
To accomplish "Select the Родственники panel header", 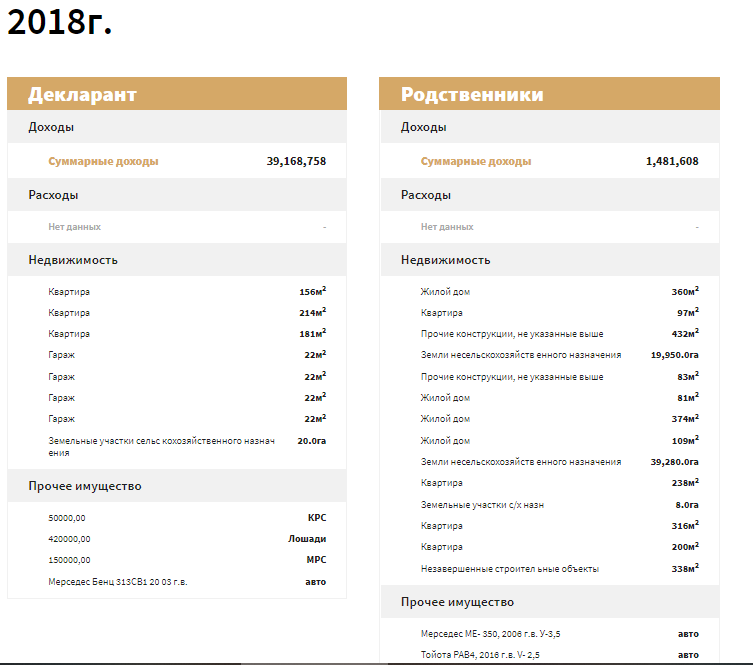I will pos(472,95).
